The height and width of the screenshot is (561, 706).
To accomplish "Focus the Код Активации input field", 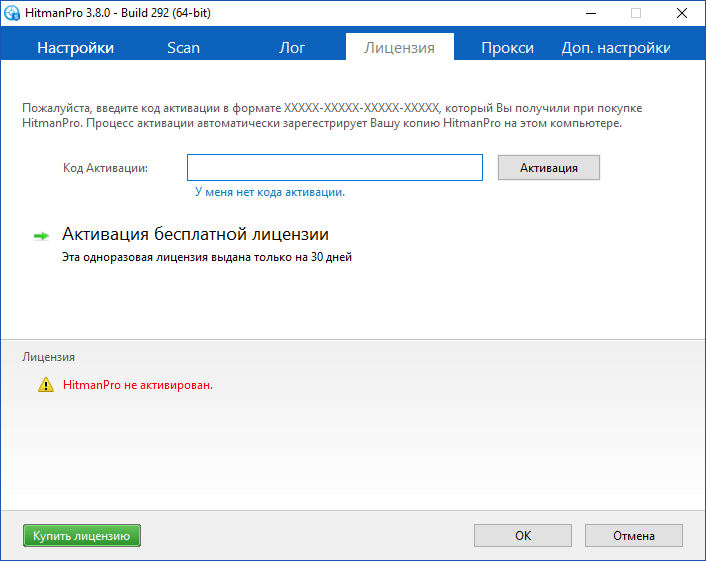I will [335, 167].
